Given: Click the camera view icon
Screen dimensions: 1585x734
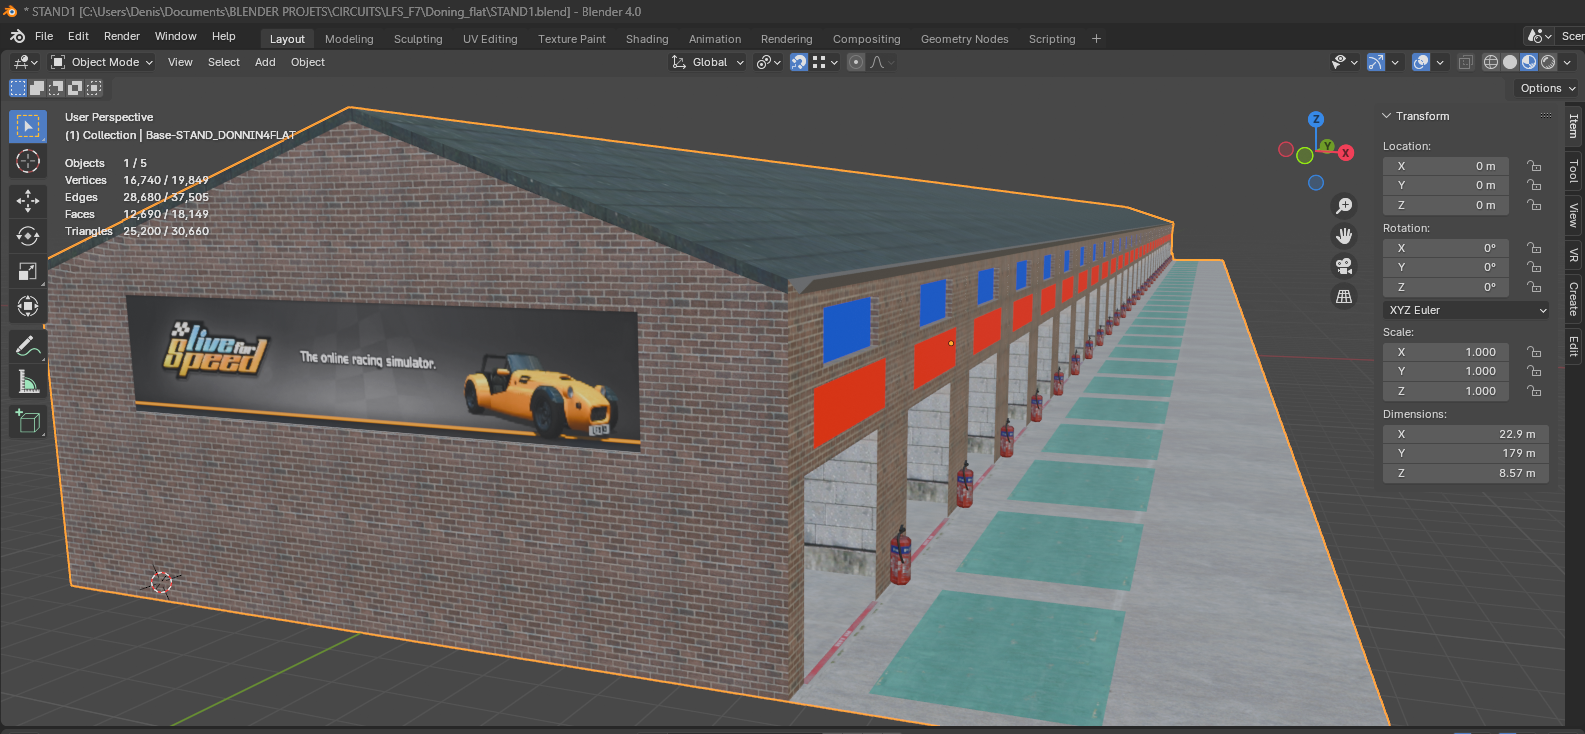Looking at the screenshot, I should (x=1344, y=266).
